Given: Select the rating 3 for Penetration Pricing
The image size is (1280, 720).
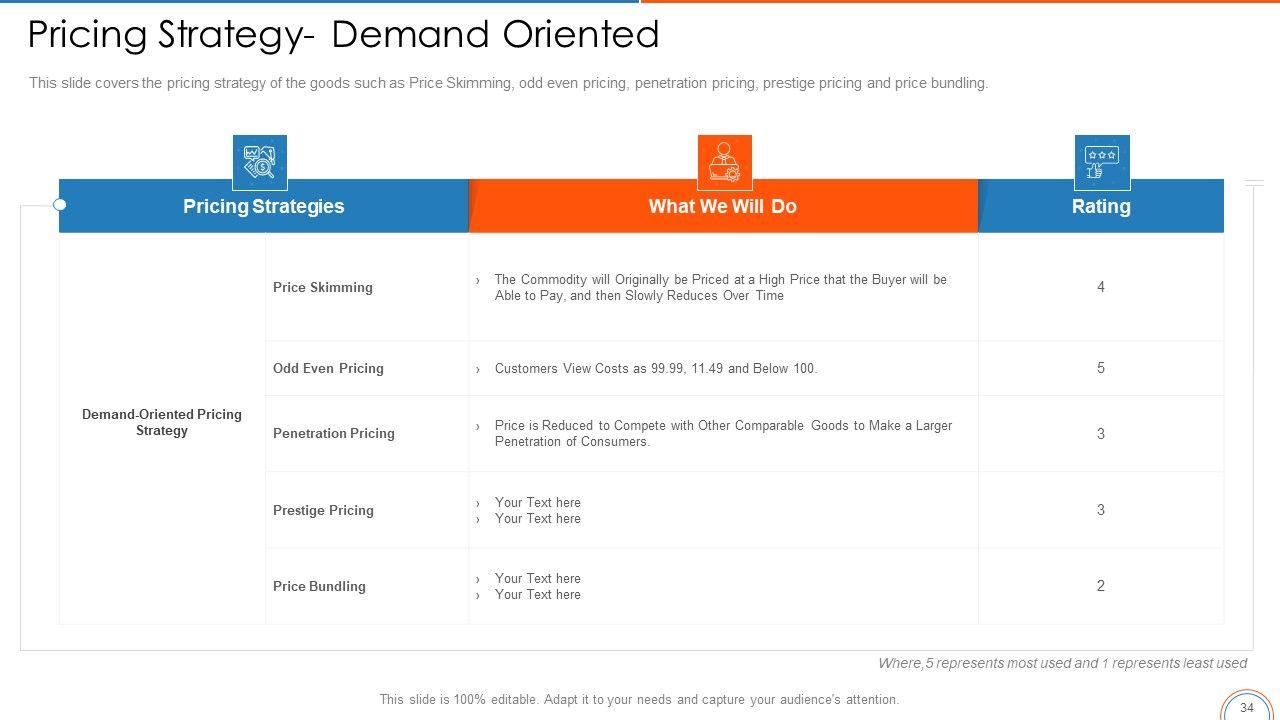Looking at the screenshot, I should coord(1101,433).
